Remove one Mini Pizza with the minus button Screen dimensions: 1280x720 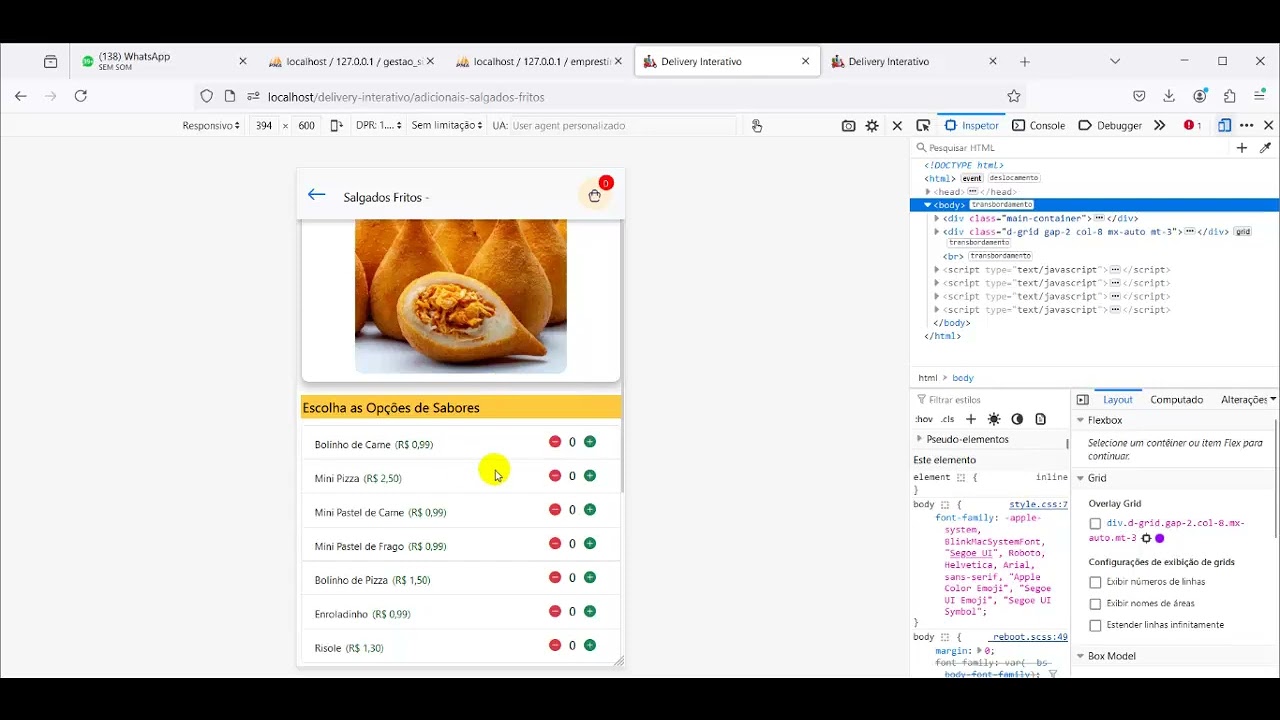(x=555, y=476)
